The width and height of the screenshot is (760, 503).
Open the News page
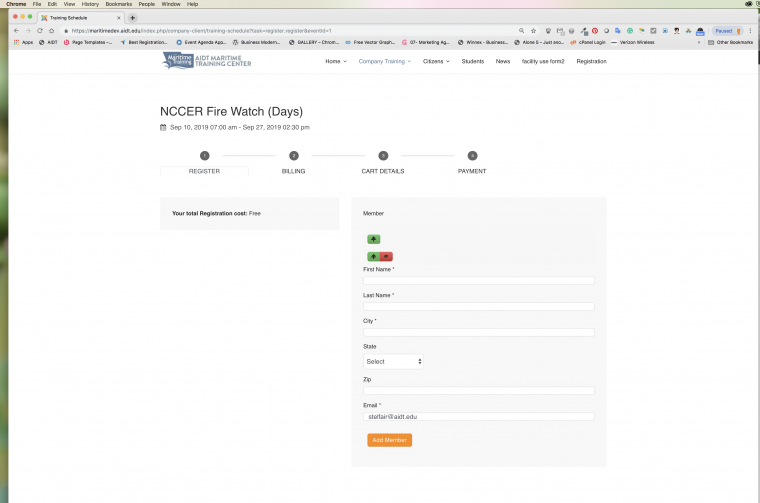503,62
